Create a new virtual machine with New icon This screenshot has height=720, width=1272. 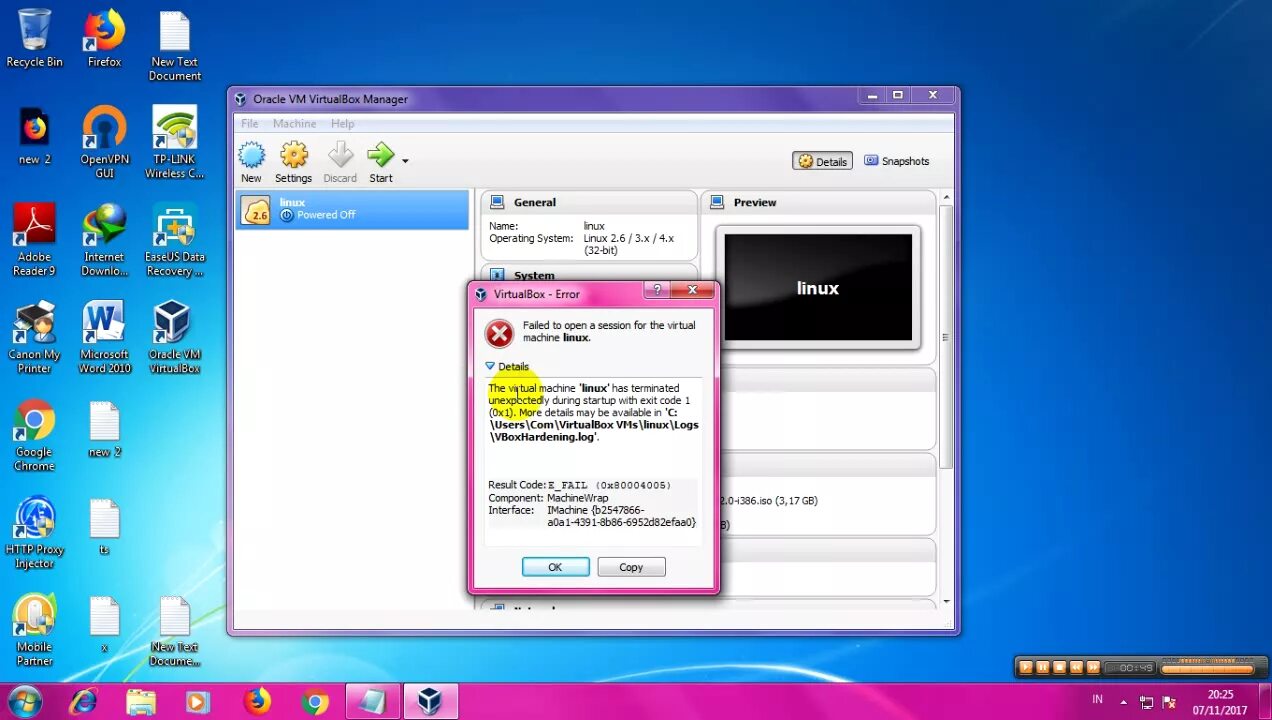pos(251,159)
